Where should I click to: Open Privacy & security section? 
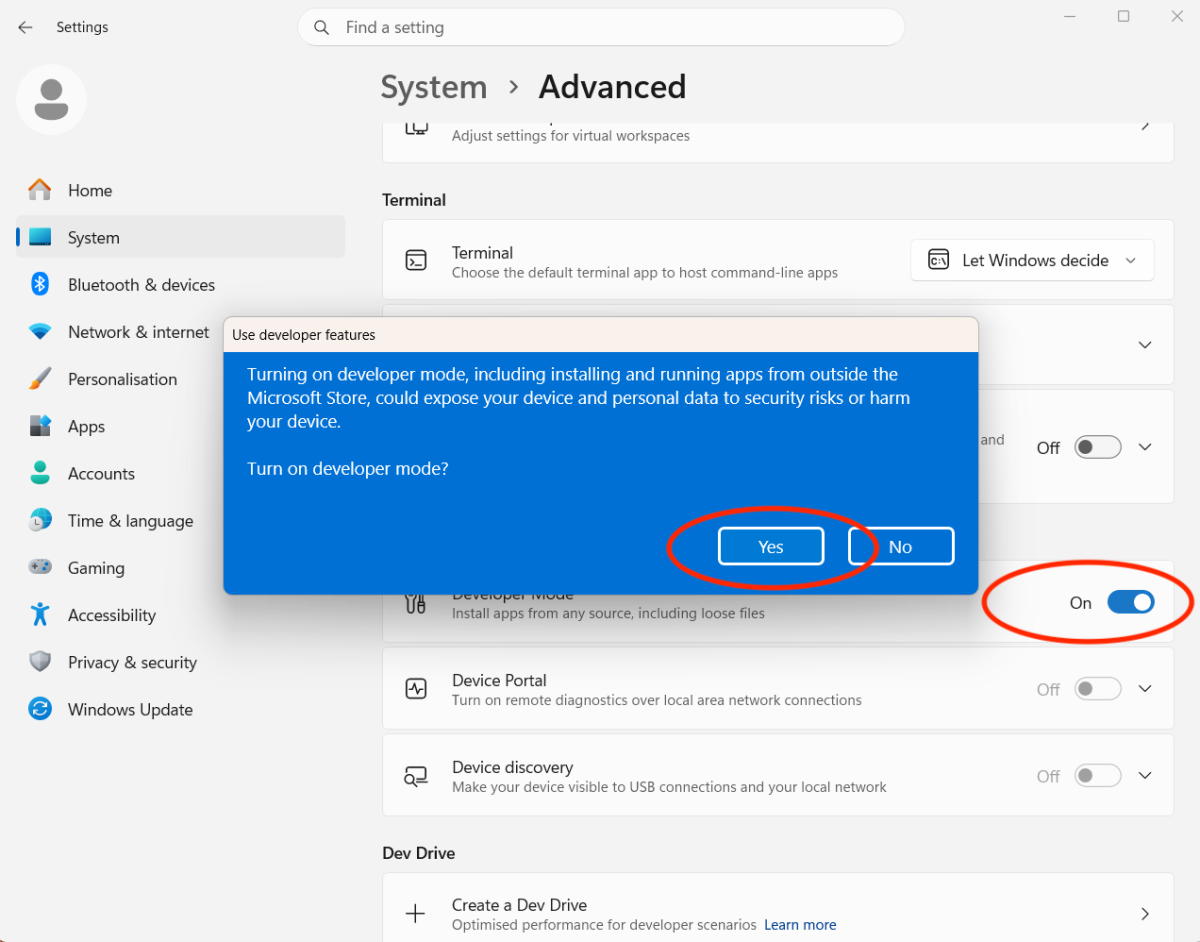click(x=180, y=661)
